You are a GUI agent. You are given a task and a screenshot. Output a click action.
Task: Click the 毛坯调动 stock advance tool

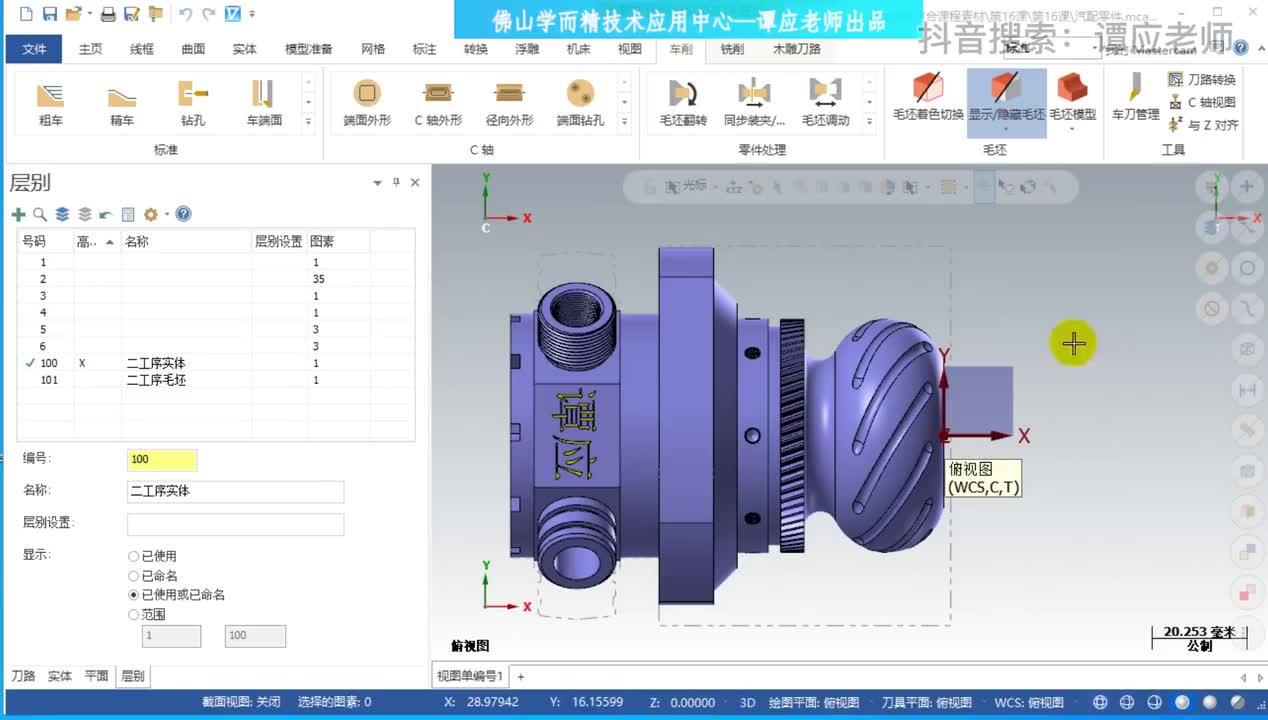coord(825,103)
